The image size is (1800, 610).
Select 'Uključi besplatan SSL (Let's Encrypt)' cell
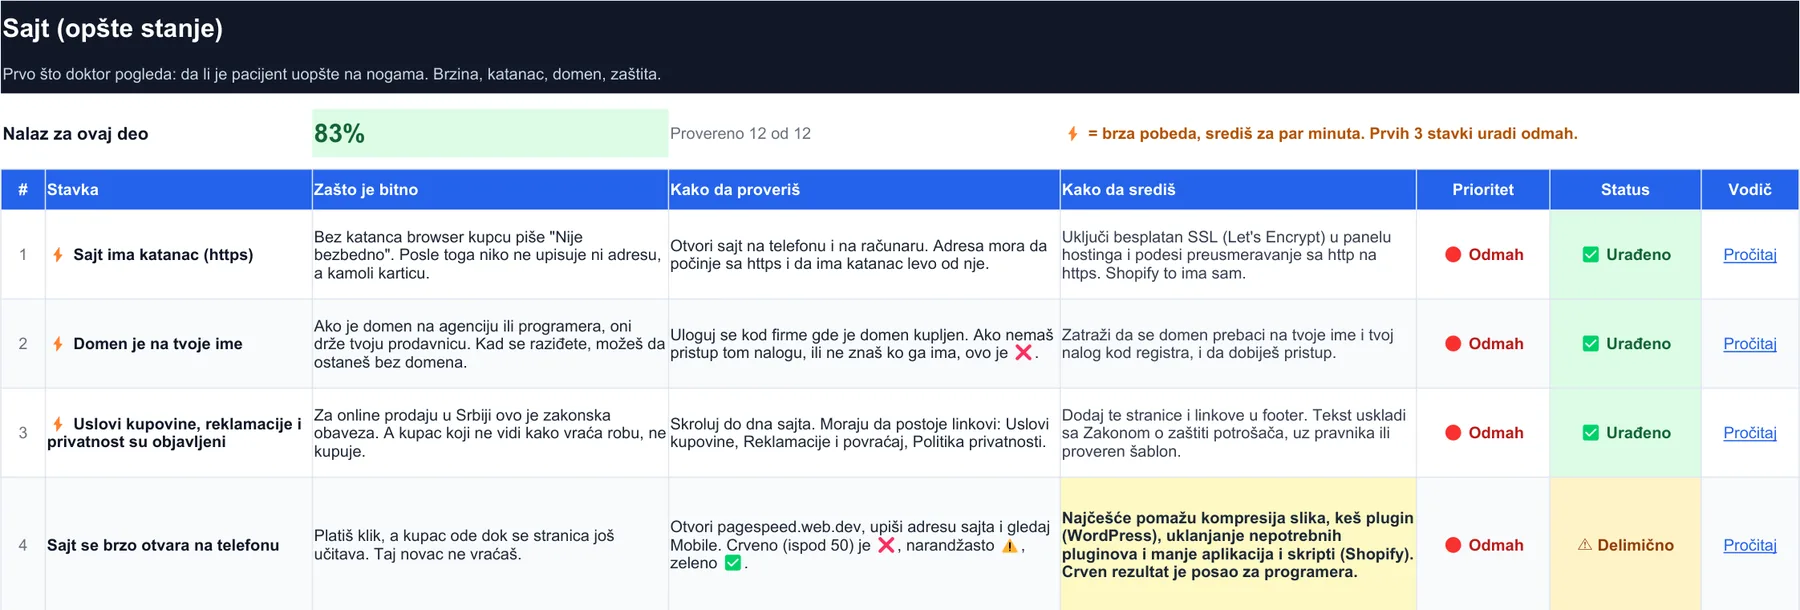(1238, 255)
